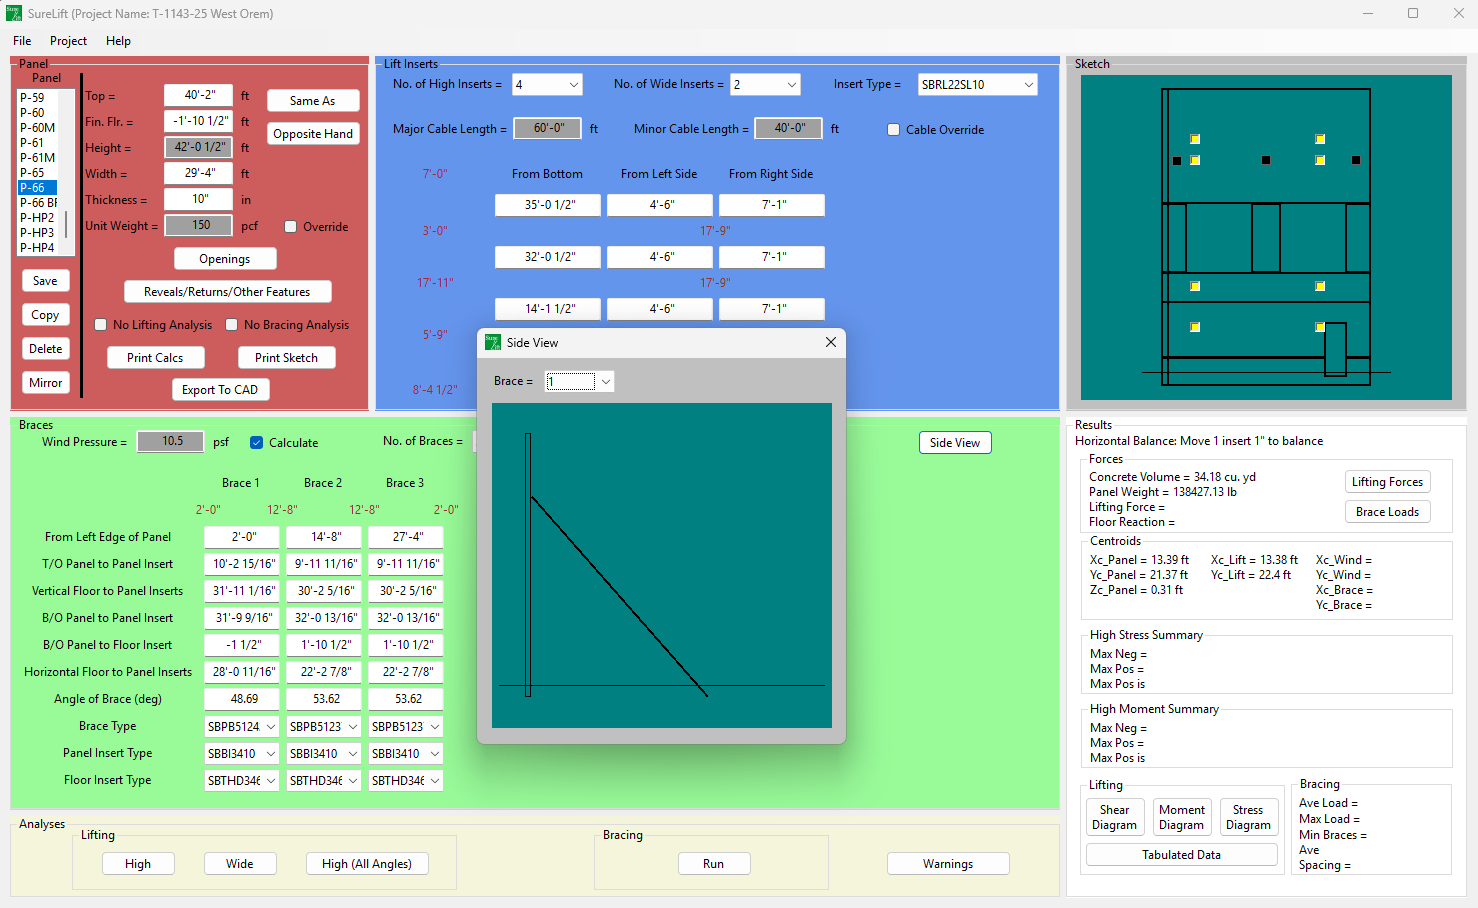Click the SureLift app icon in title bar
The width and height of the screenshot is (1478, 908).
13,13
